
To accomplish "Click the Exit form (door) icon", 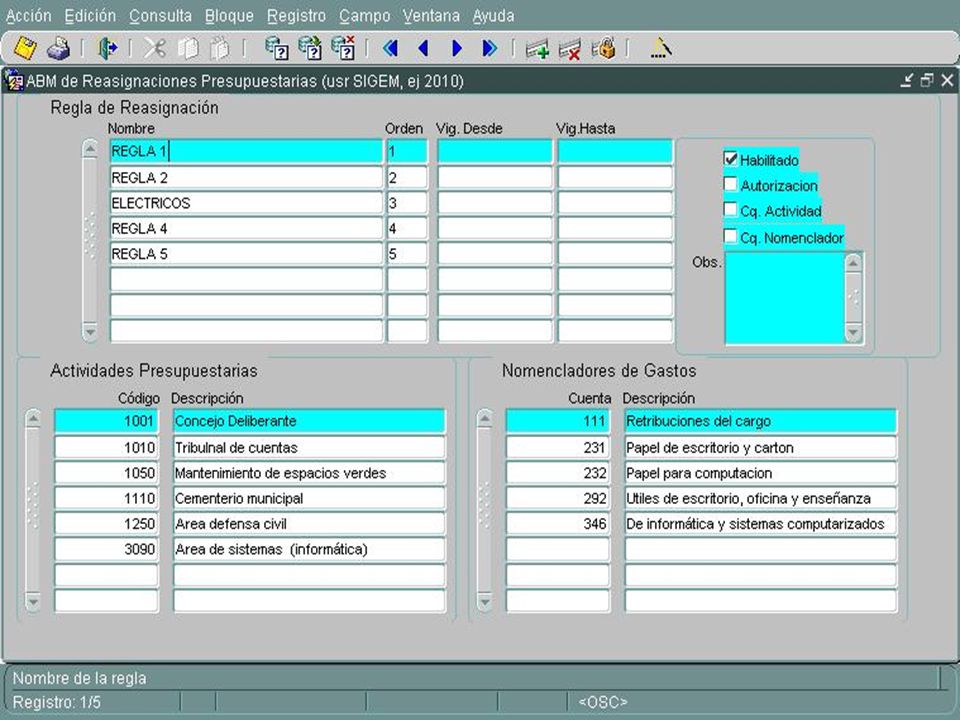I will point(108,48).
